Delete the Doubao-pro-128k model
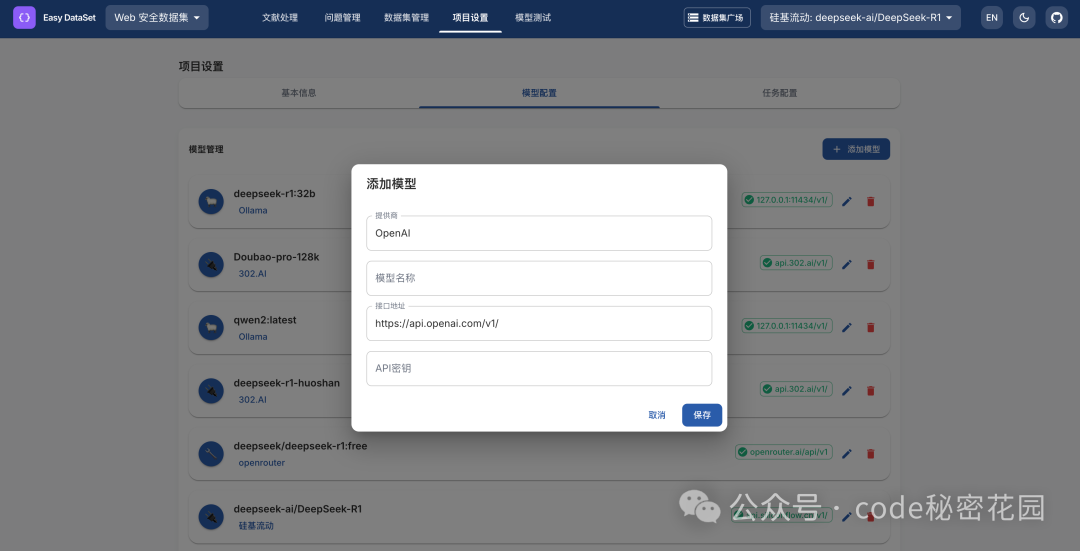This screenshot has width=1080, height=551. click(x=871, y=264)
